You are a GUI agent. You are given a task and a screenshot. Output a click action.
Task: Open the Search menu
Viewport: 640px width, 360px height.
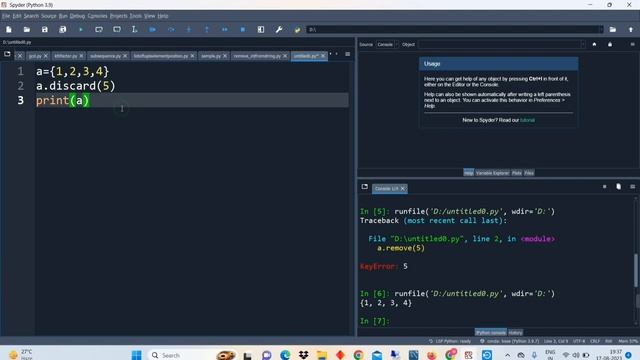[x=31, y=16]
